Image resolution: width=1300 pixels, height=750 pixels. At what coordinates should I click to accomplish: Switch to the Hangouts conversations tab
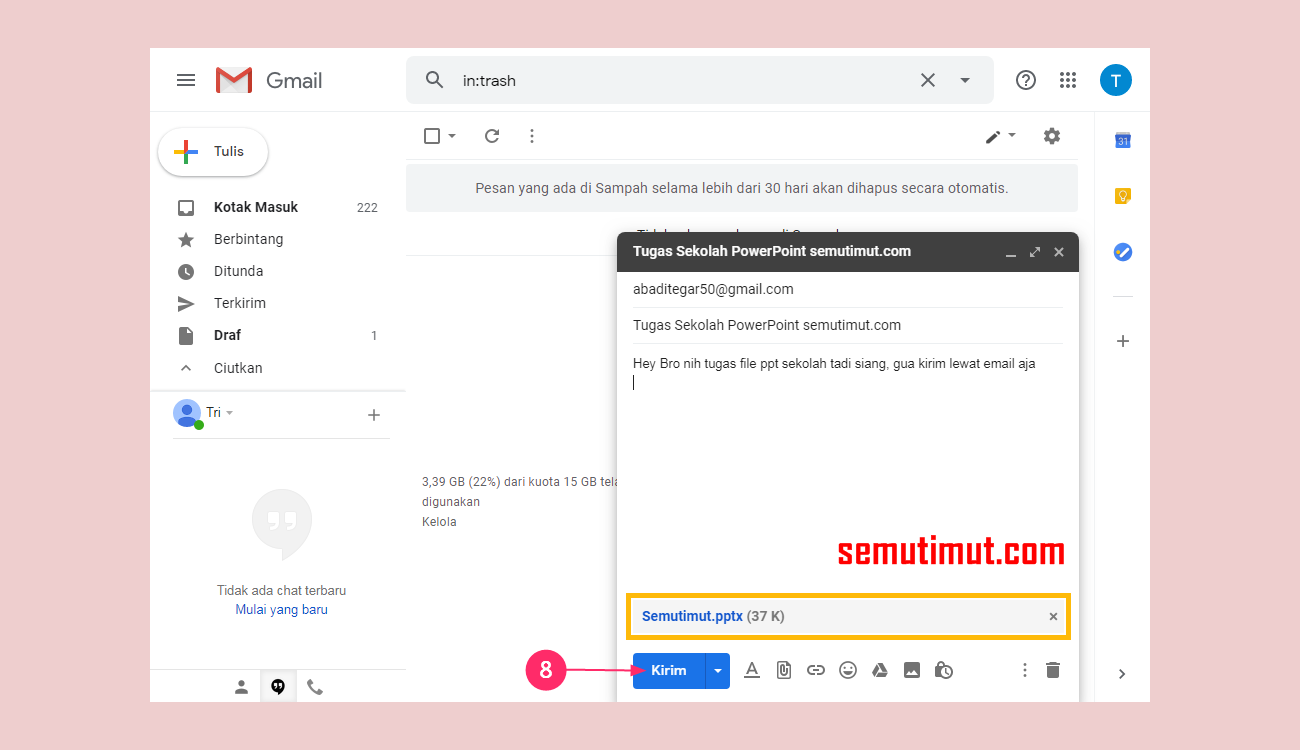278,687
